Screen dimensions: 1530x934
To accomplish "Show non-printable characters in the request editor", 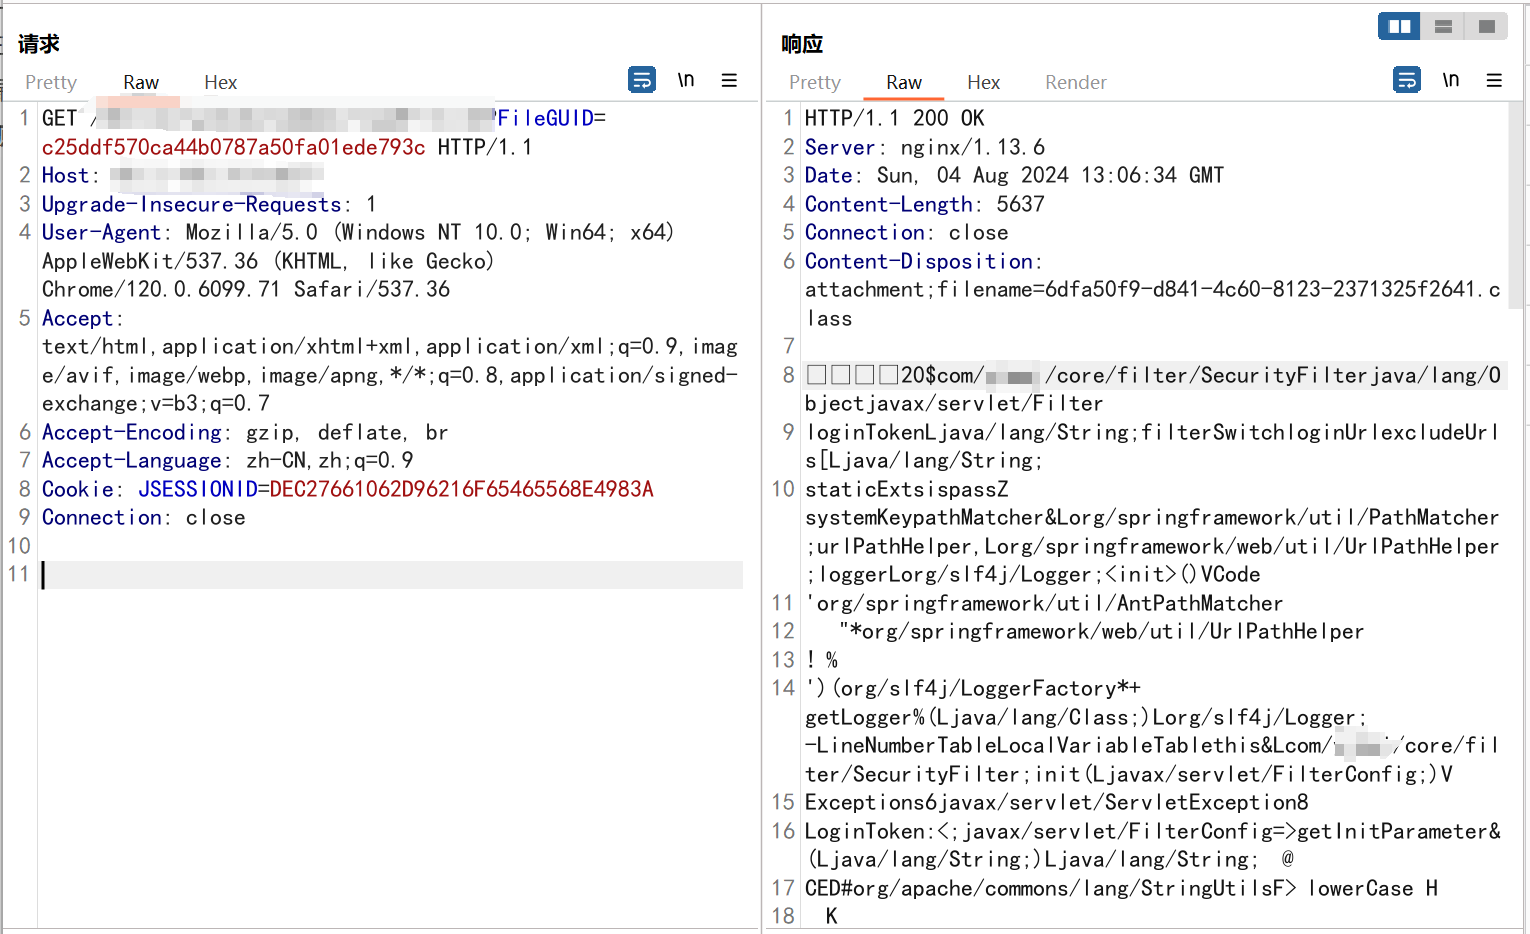I will coord(686,80).
